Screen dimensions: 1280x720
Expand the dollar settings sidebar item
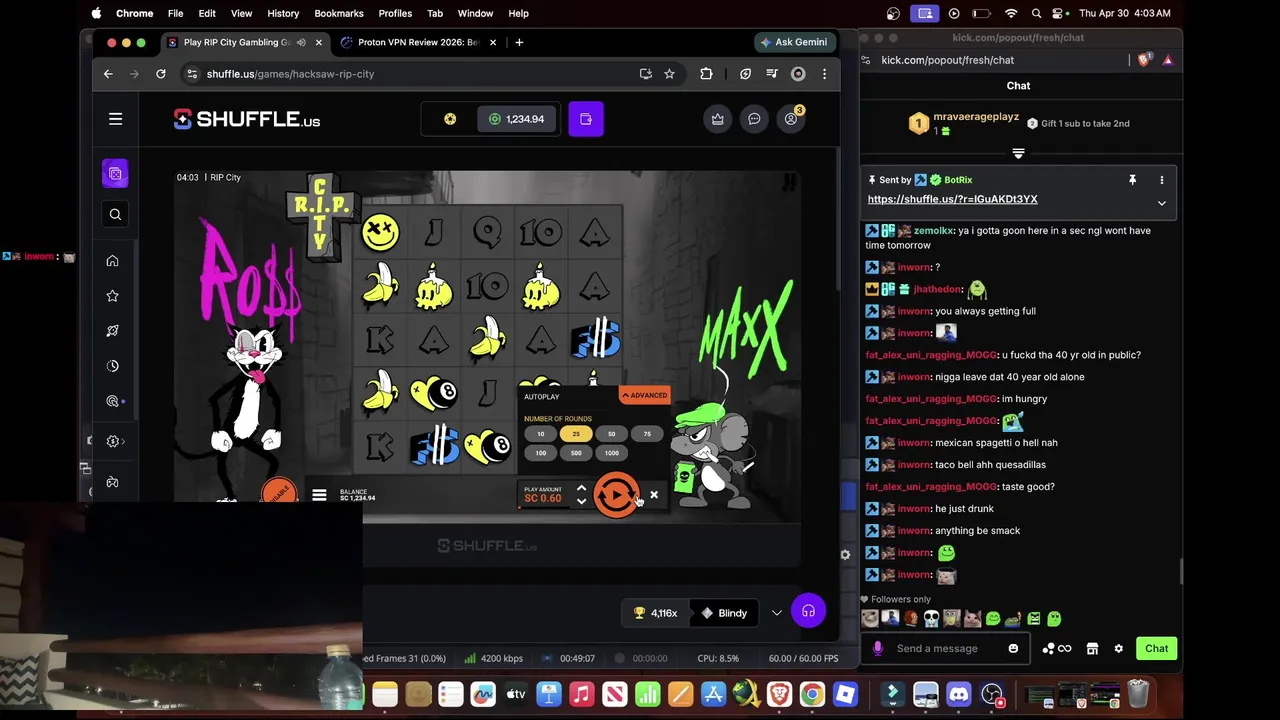coord(115,441)
